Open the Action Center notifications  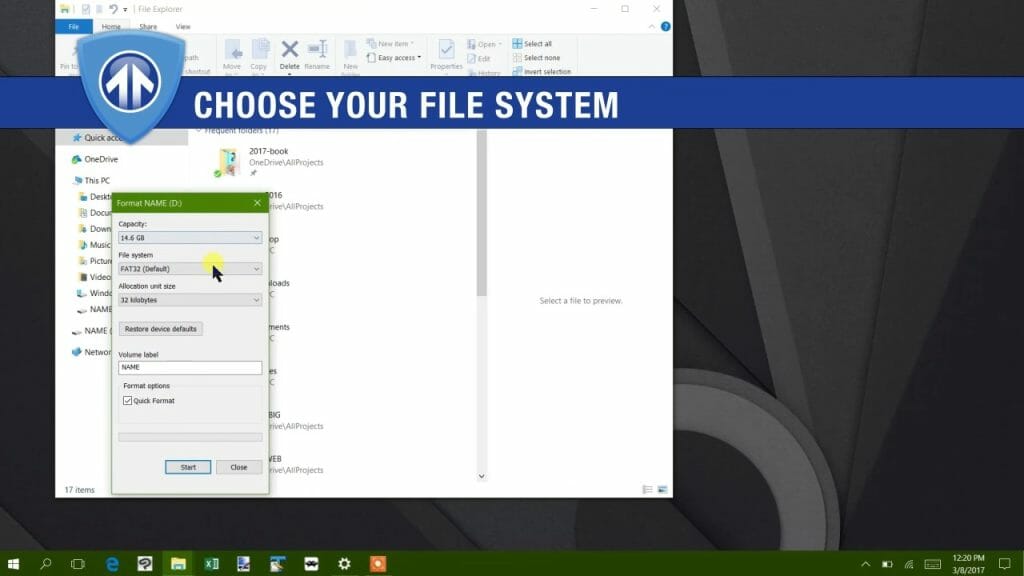[x=1005, y=564]
